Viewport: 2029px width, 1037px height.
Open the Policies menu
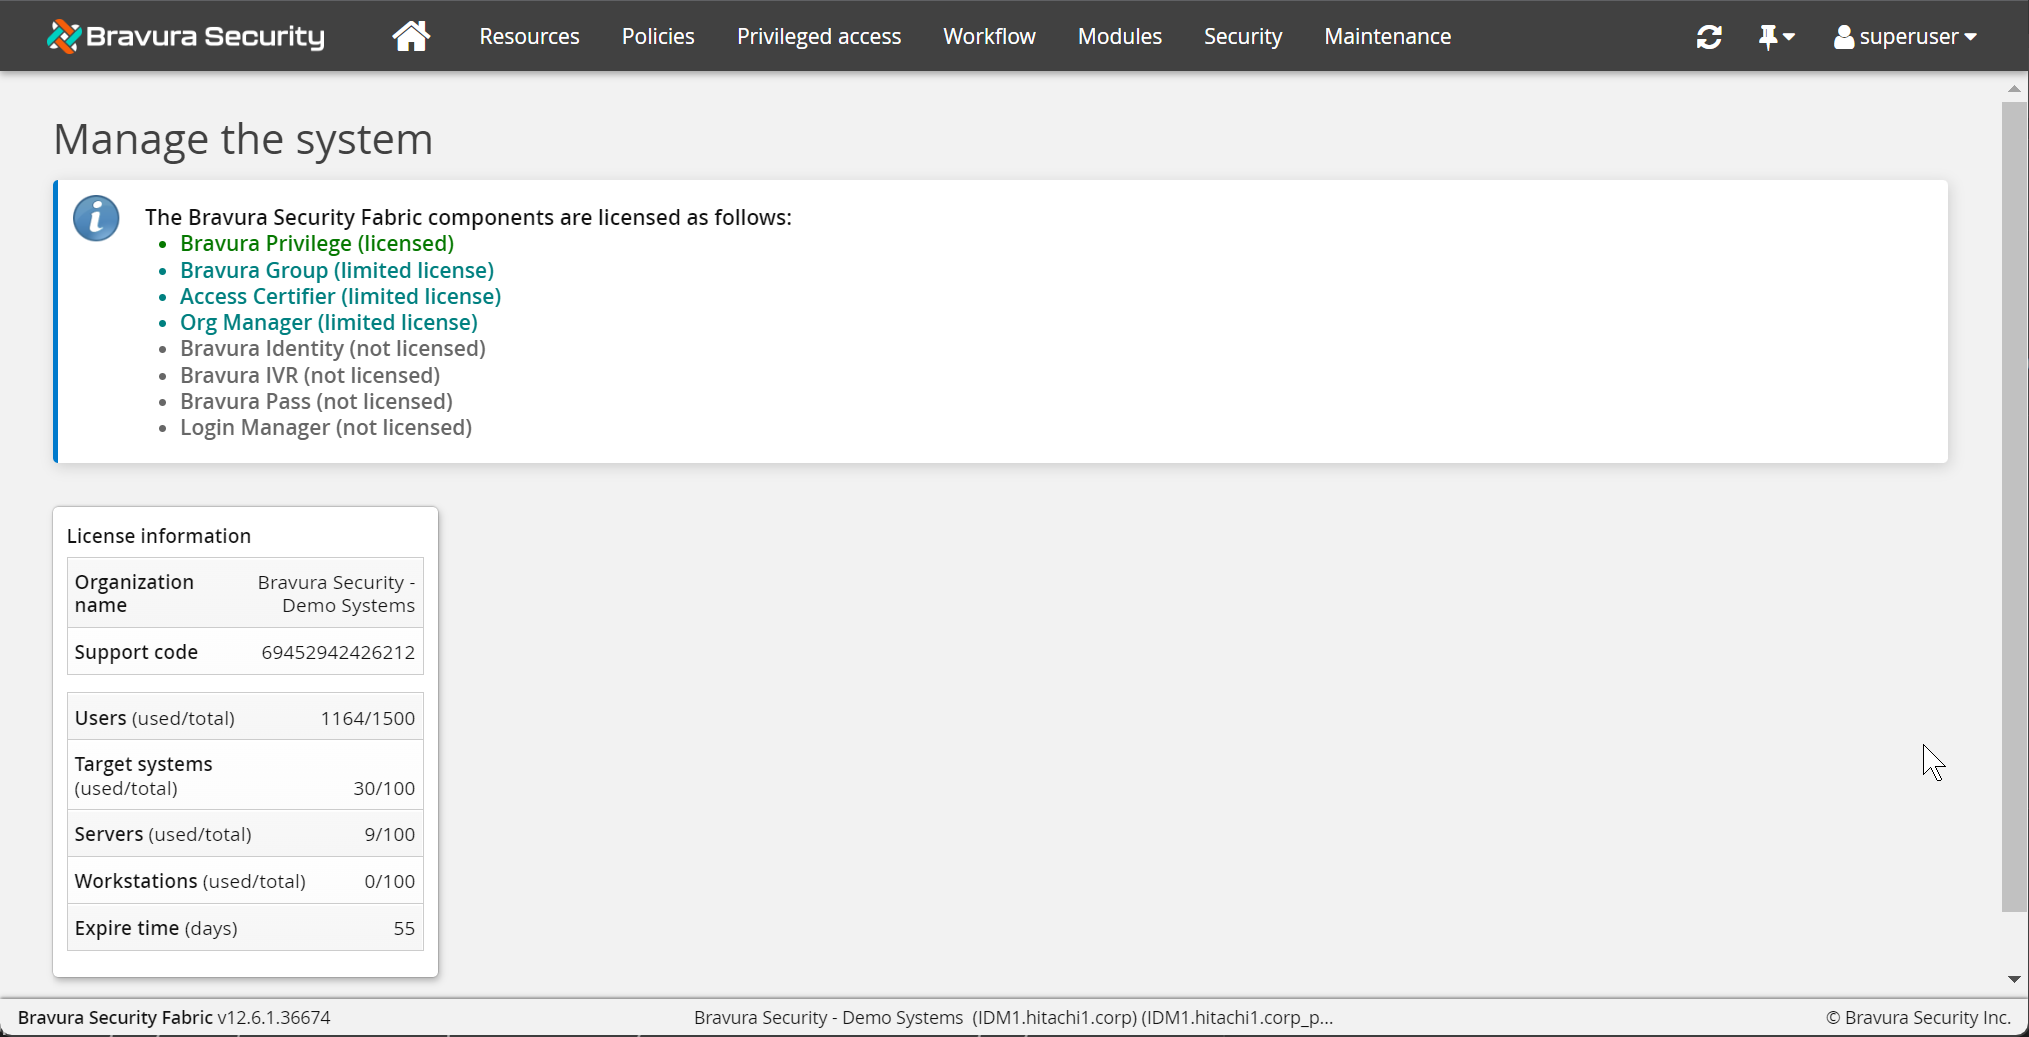[658, 37]
